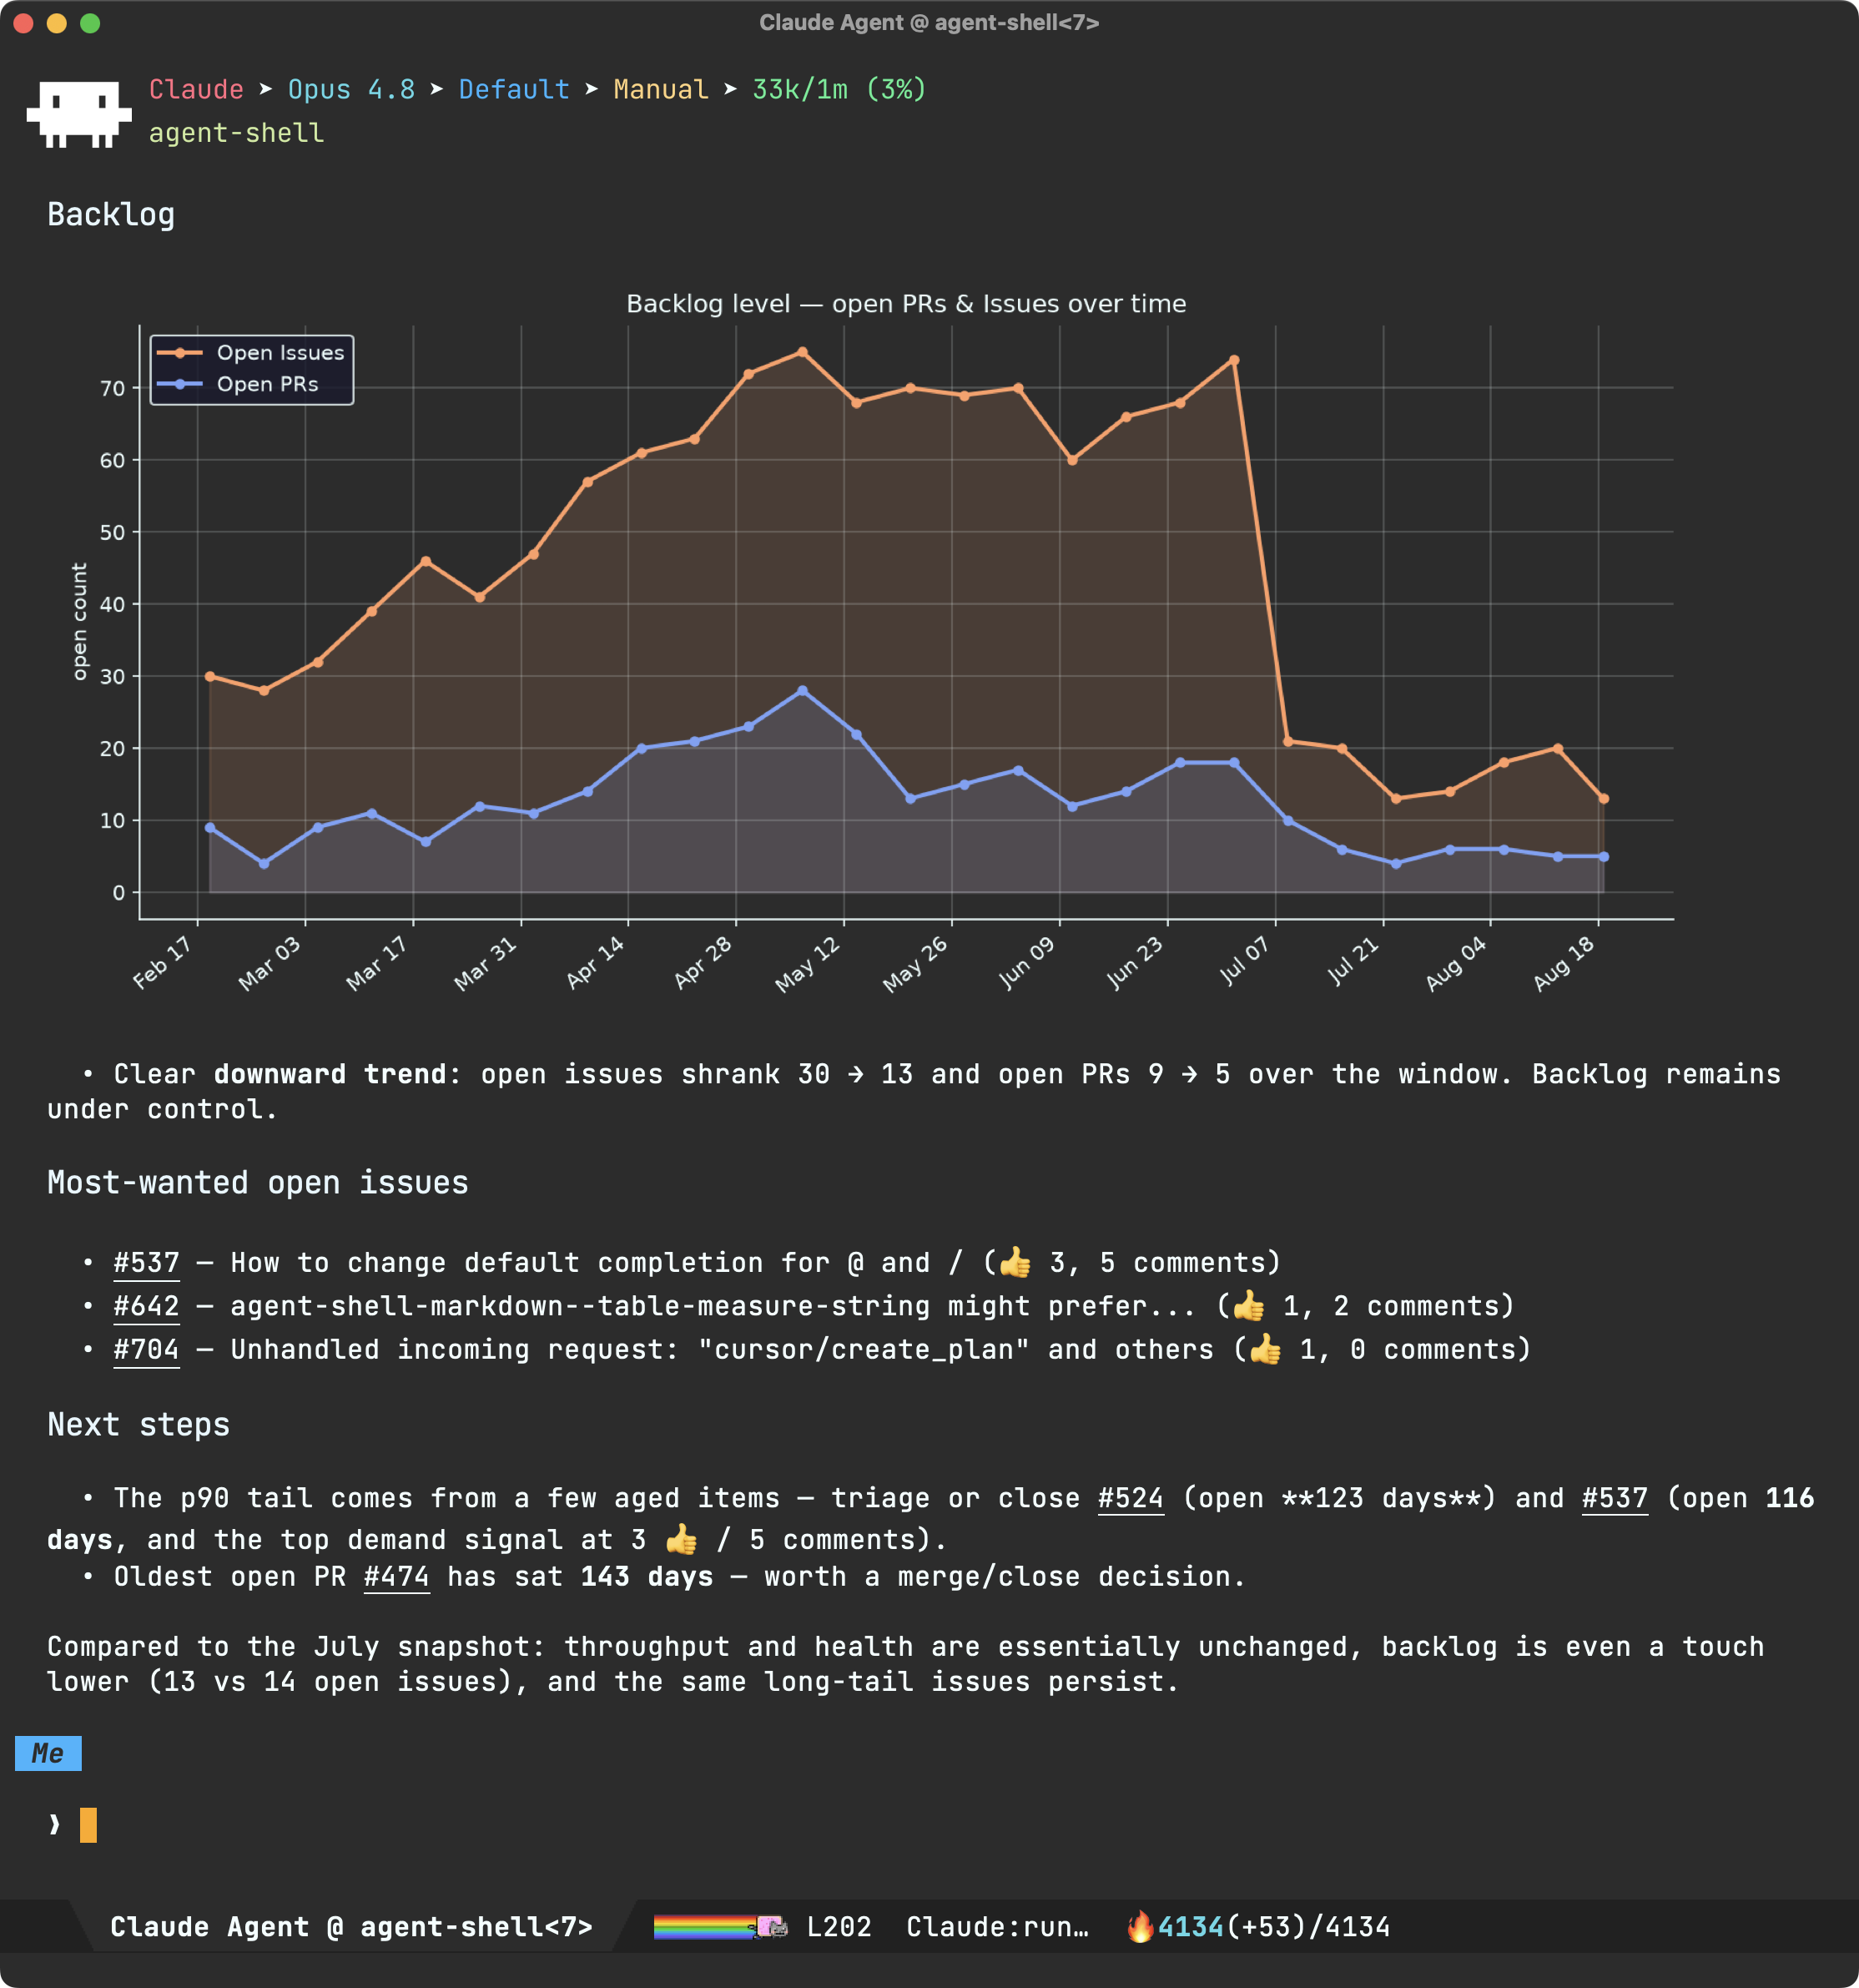Open the Opus 4.8 model selector
This screenshot has height=1988, width=1859.
[x=351, y=89]
